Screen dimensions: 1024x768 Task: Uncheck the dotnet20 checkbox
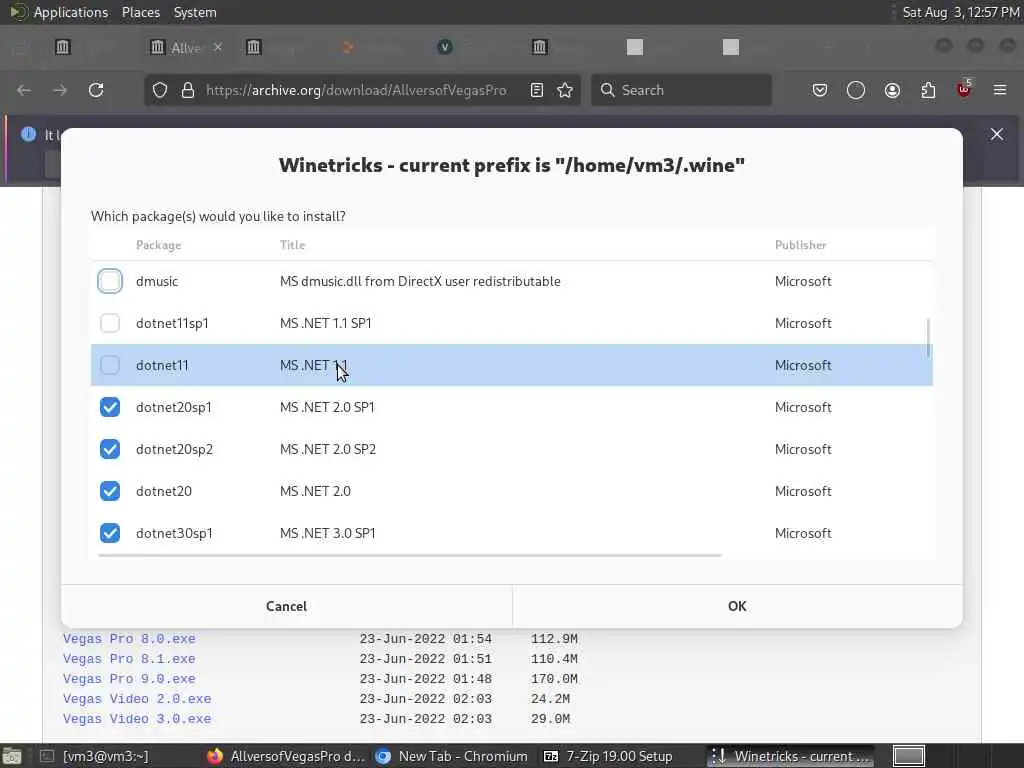[110, 491]
